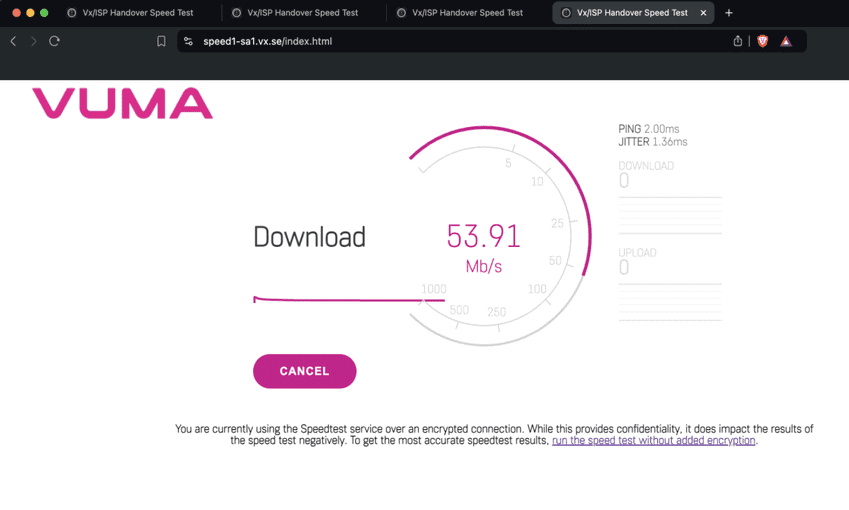Open the Brave Rewards triangle icon

(x=786, y=41)
